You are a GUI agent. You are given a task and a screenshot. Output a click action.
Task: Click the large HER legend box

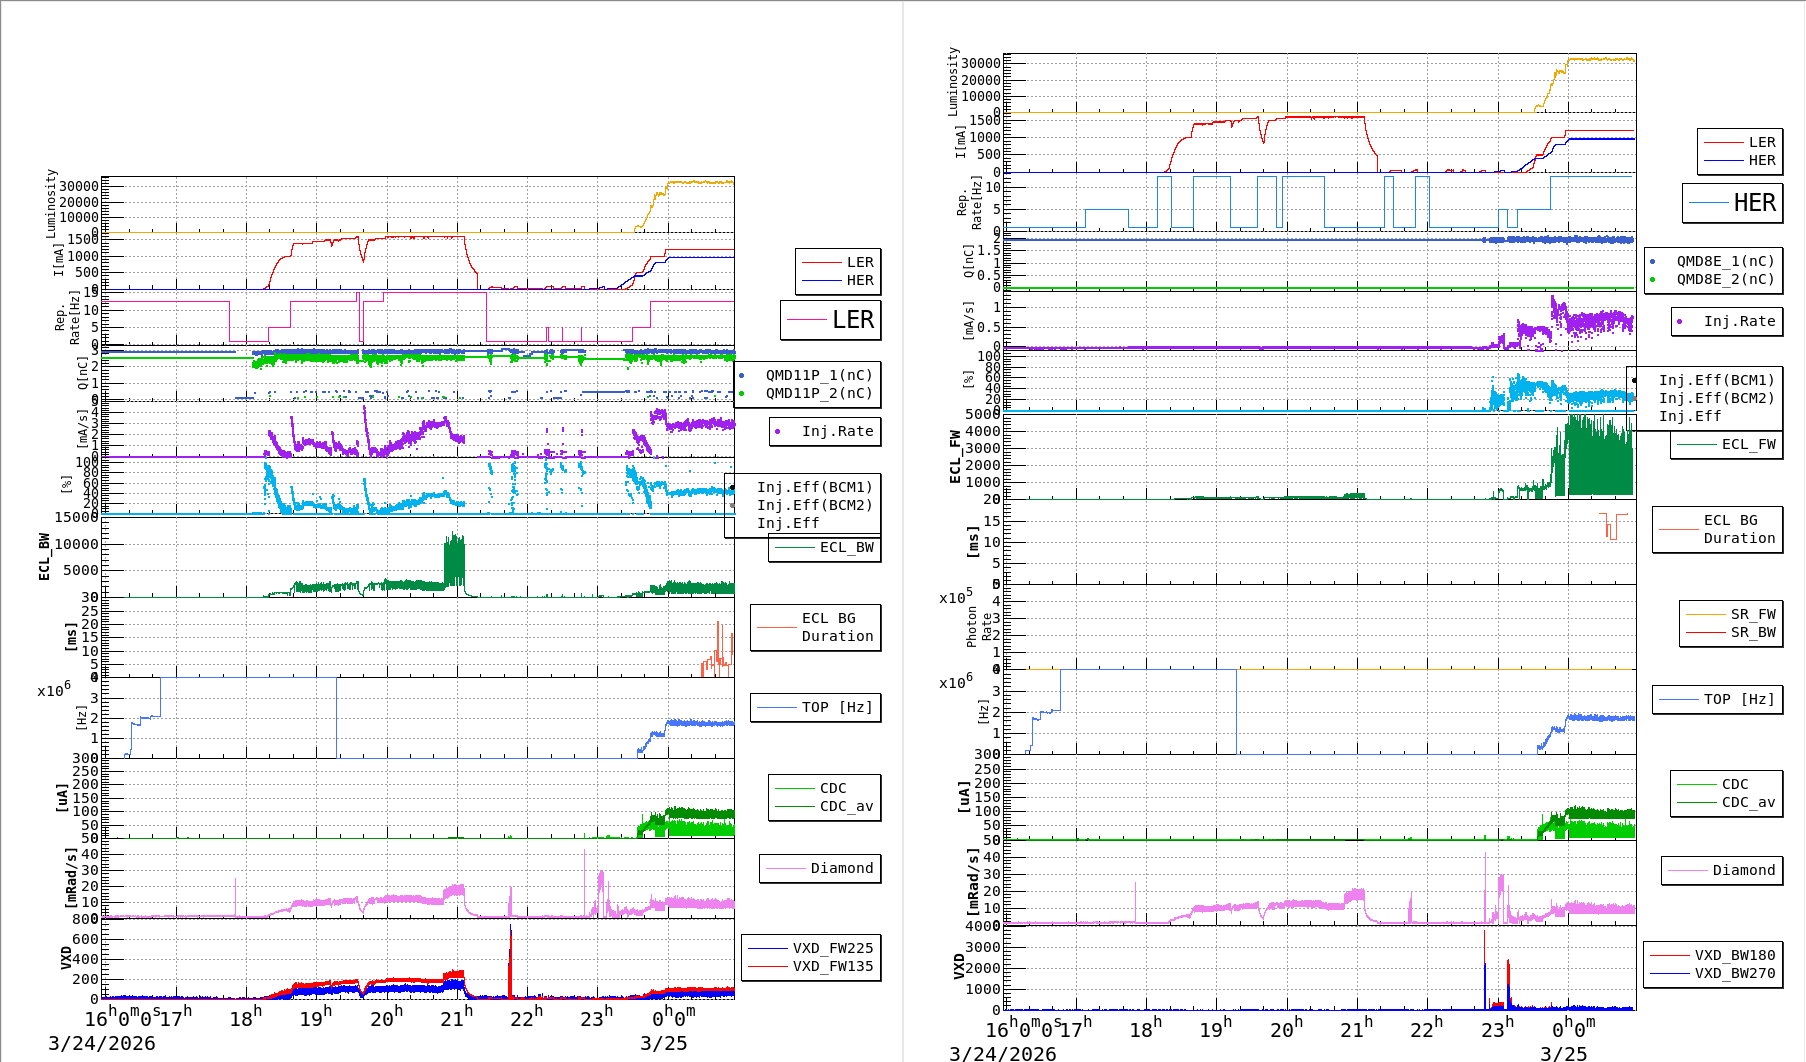coord(1732,203)
